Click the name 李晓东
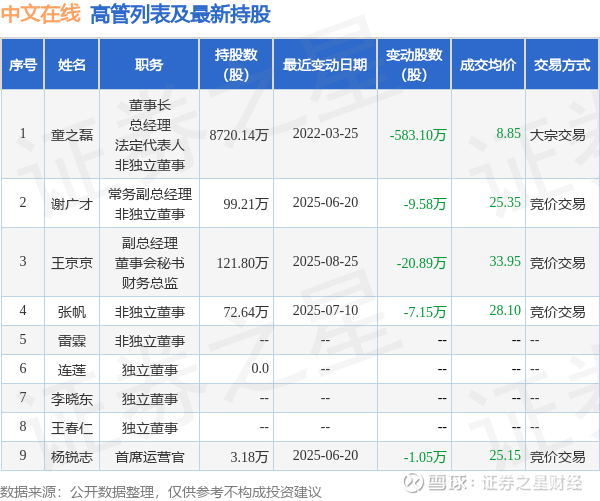Image resolution: width=600 pixels, height=501 pixels. click(x=72, y=399)
